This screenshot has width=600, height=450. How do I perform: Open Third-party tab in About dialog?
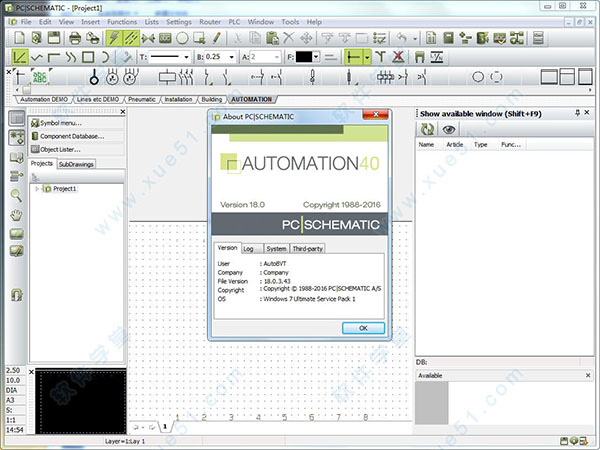point(308,249)
